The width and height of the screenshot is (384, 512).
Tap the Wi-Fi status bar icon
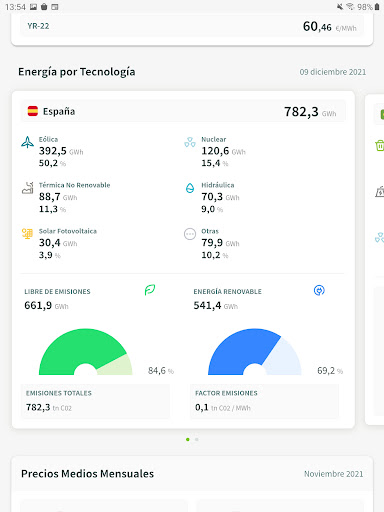pyautogui.click(x=350, y=7)
